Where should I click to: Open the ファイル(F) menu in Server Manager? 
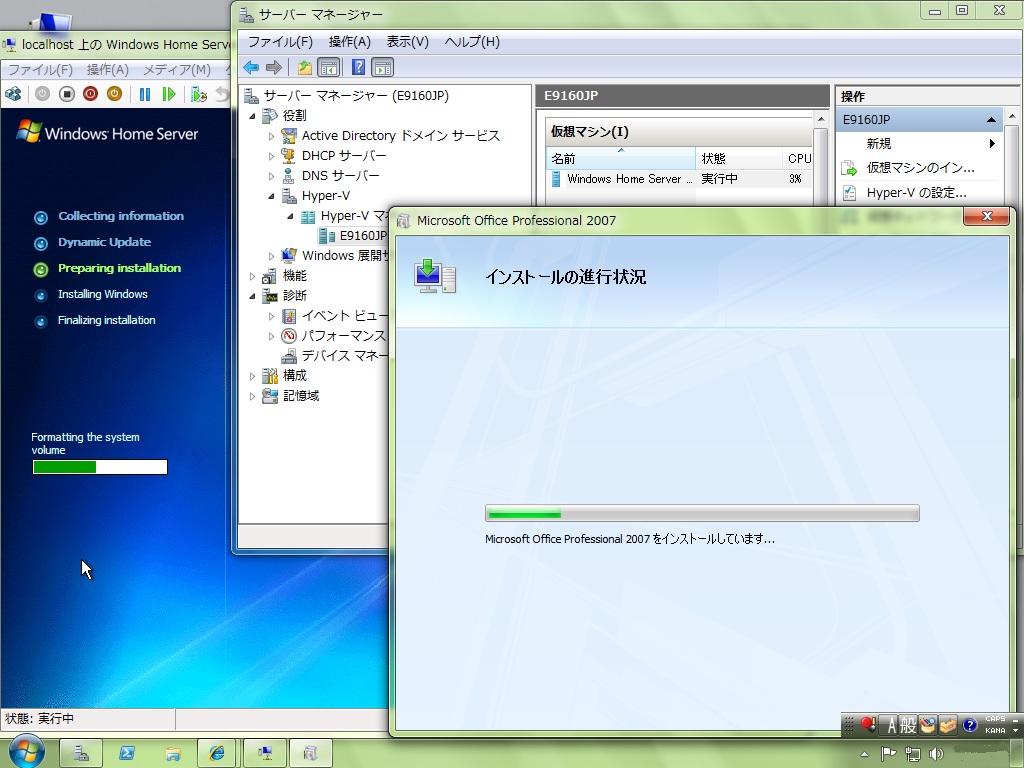(280, 42)
